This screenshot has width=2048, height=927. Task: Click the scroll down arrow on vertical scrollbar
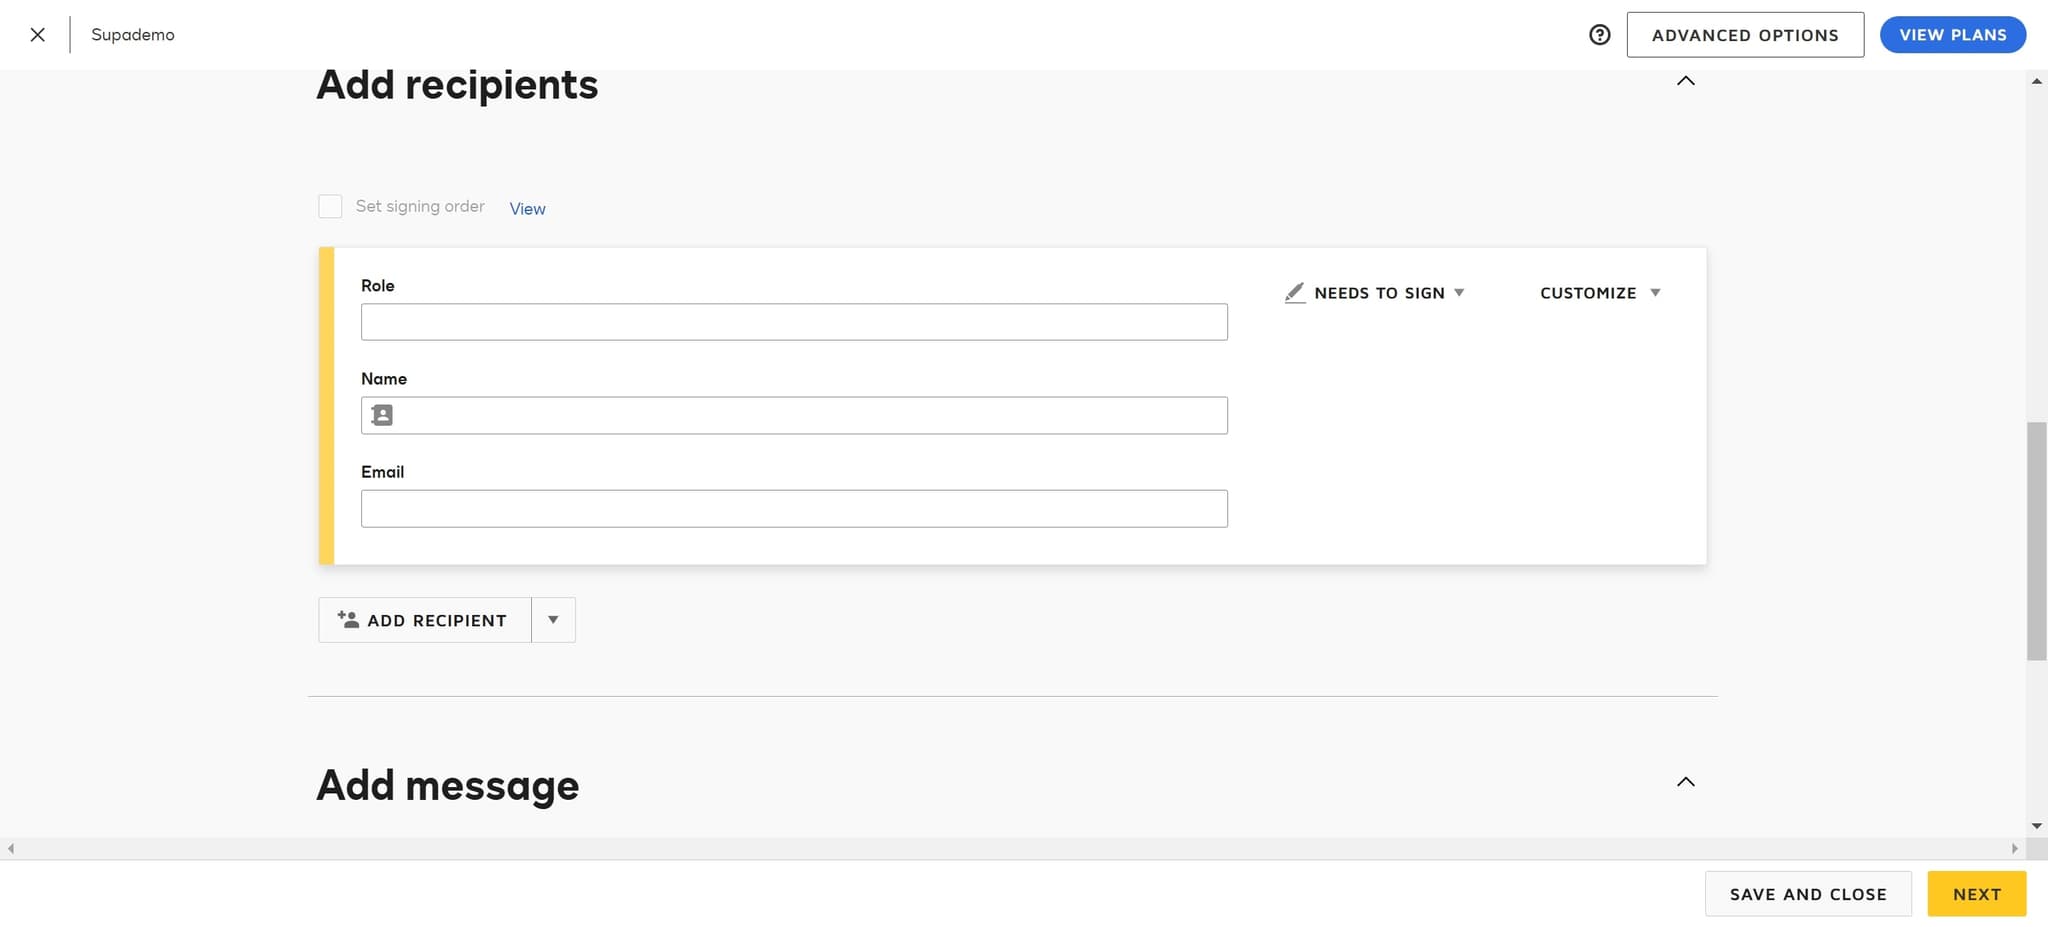[x=2036, y=826]
